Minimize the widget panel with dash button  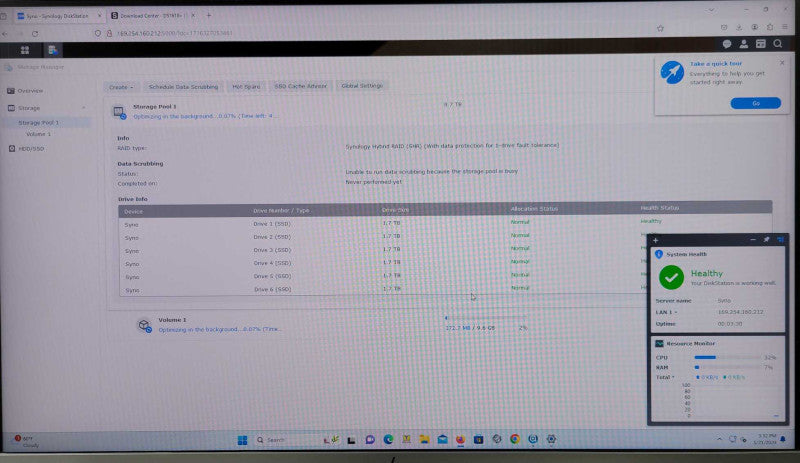coord(753,239)
